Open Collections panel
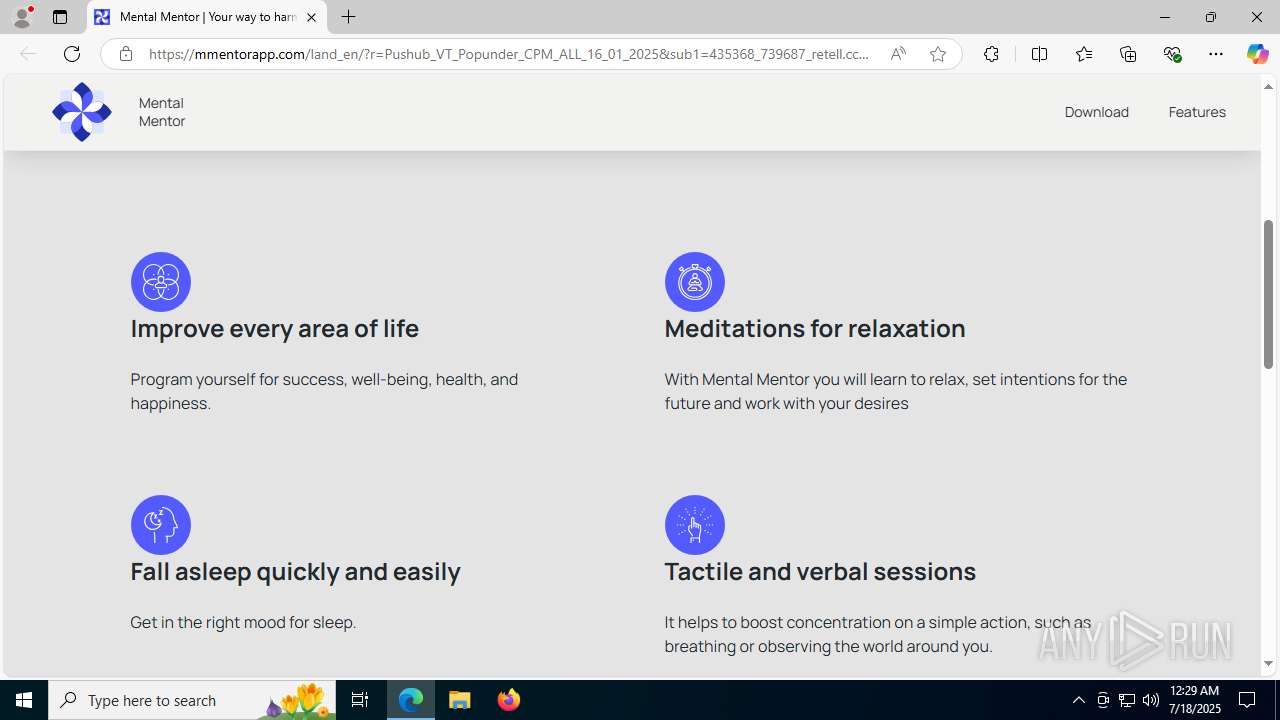Image resolution: width=1280 pixels, height=720 pixels. point(1128,54)
